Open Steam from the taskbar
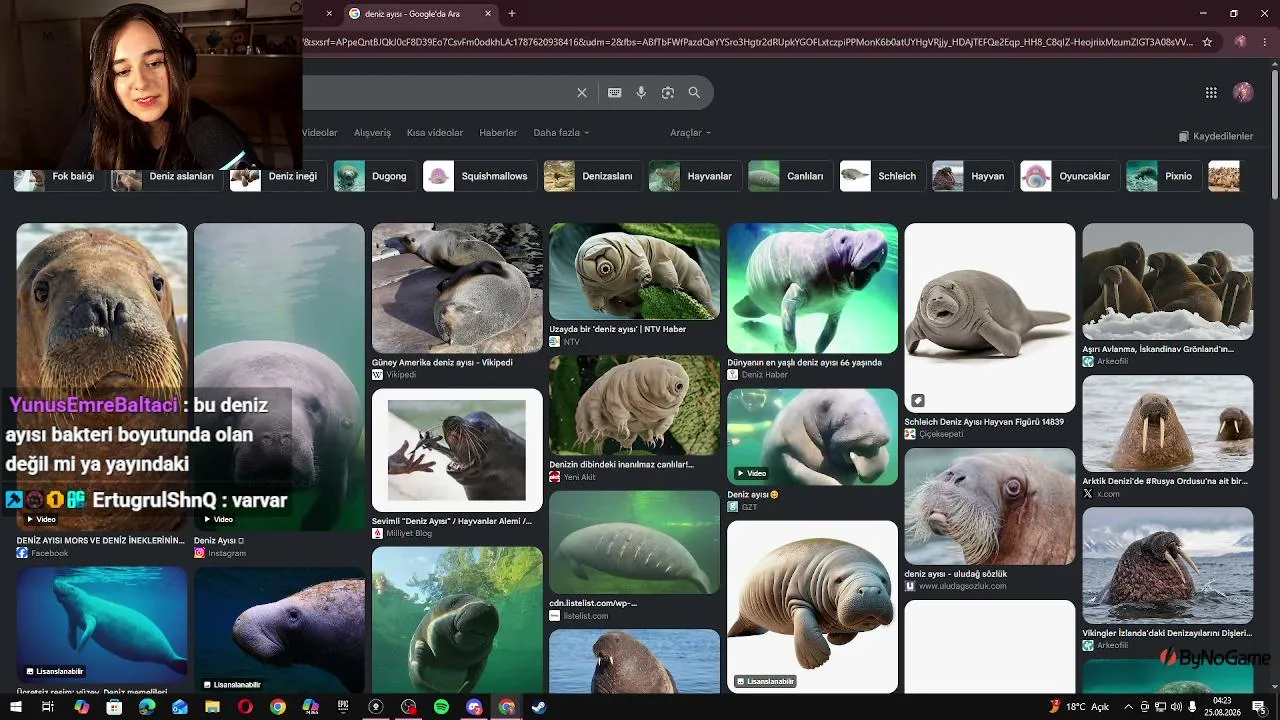This screenshot has width=1280, height=720. tap(539, 707)
